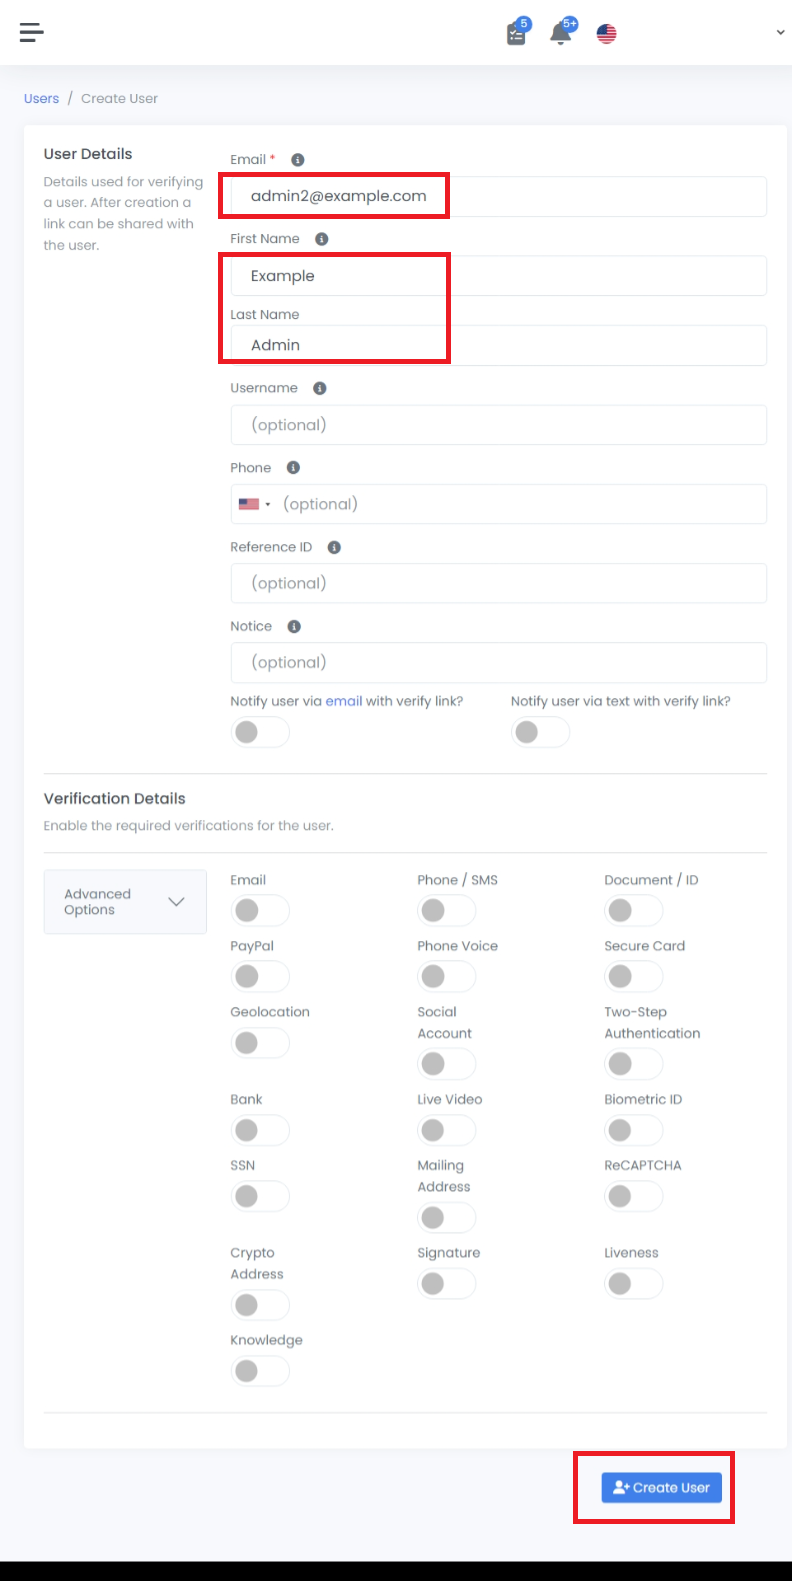Screen dimensions: 792x1581
Task: Click the First Name info icon
Action: tap(322, 239)
